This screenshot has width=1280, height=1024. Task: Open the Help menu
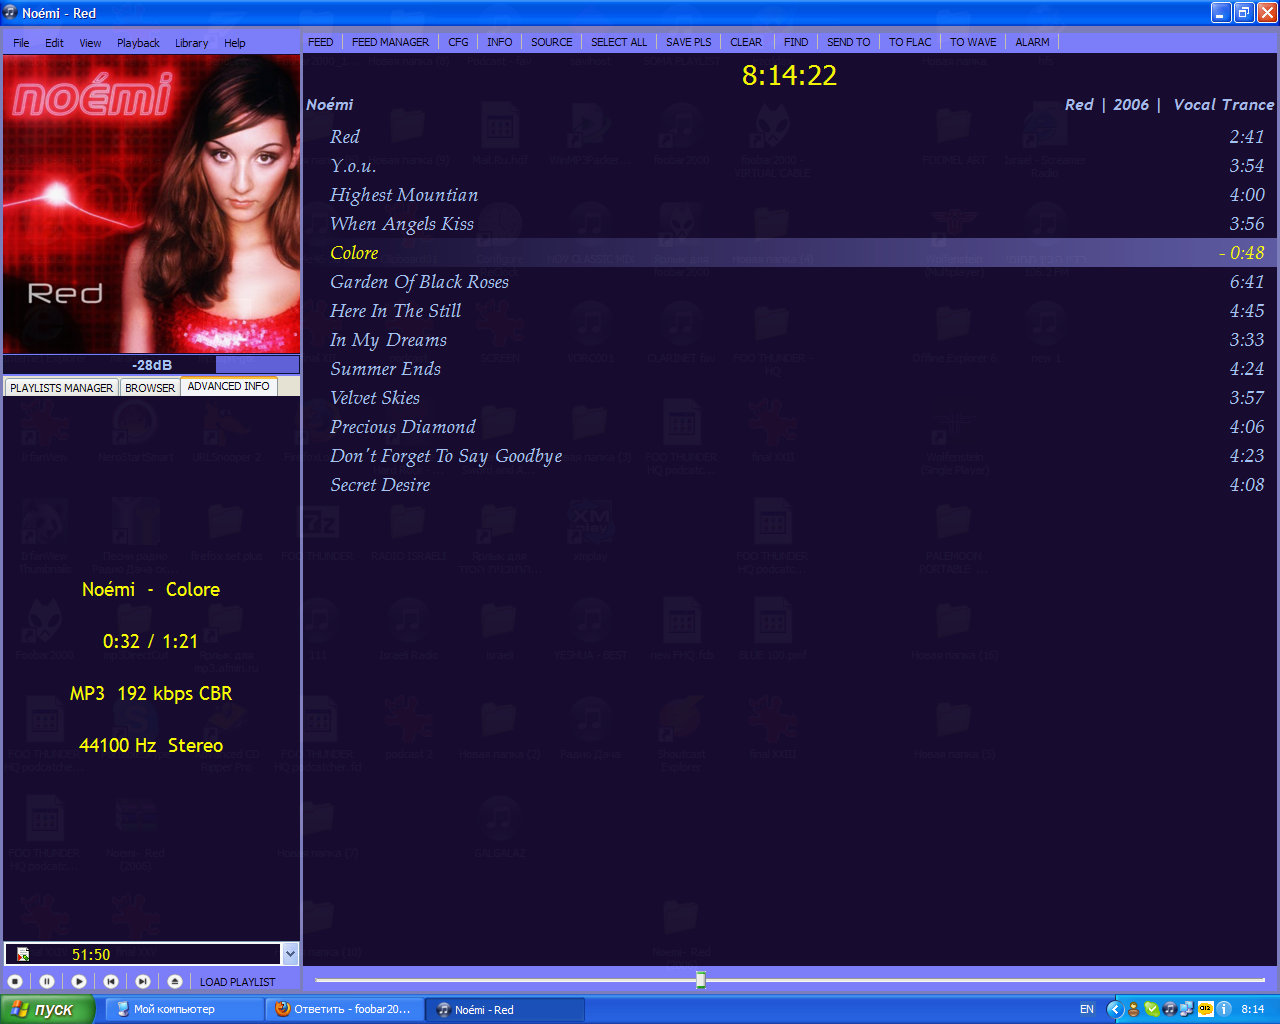coord(235,43)
